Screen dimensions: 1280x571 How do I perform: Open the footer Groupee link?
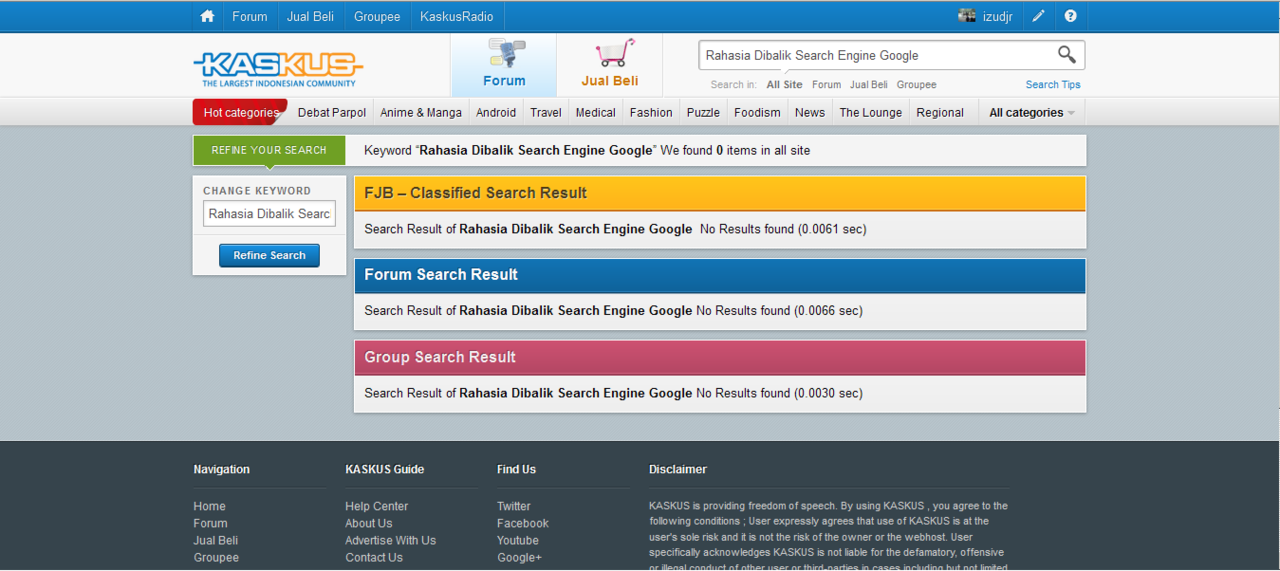216,557
